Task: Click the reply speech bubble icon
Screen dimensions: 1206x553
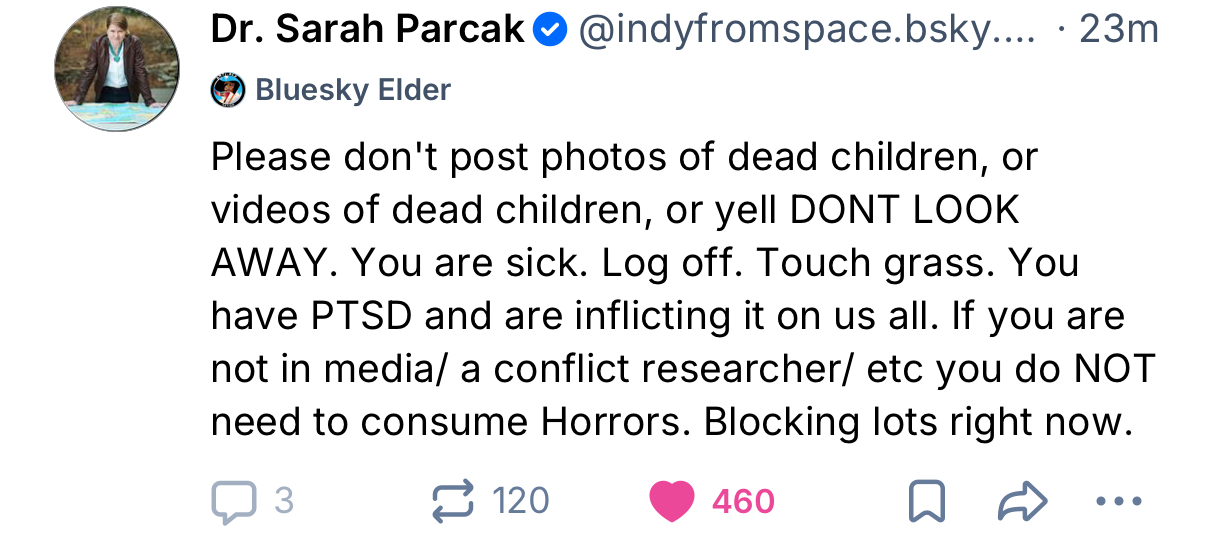Action: click(x=233, y=501)
